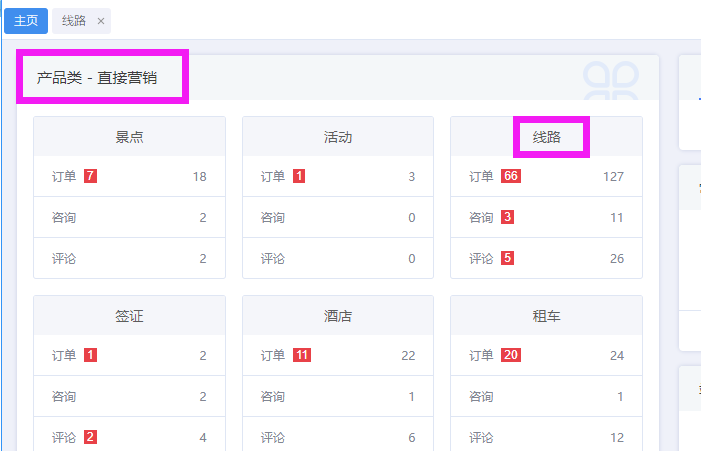This screenshot has width=701, height=451.
Task: Open the 景点 card header
Action: tap(130, 137)
